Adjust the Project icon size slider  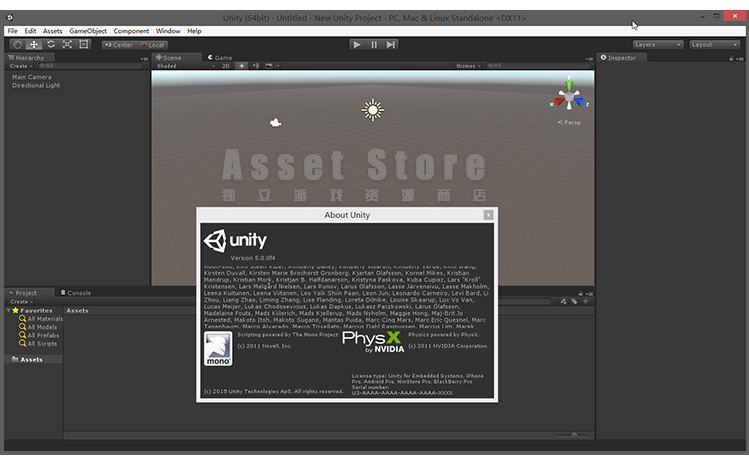click(572, 435)
